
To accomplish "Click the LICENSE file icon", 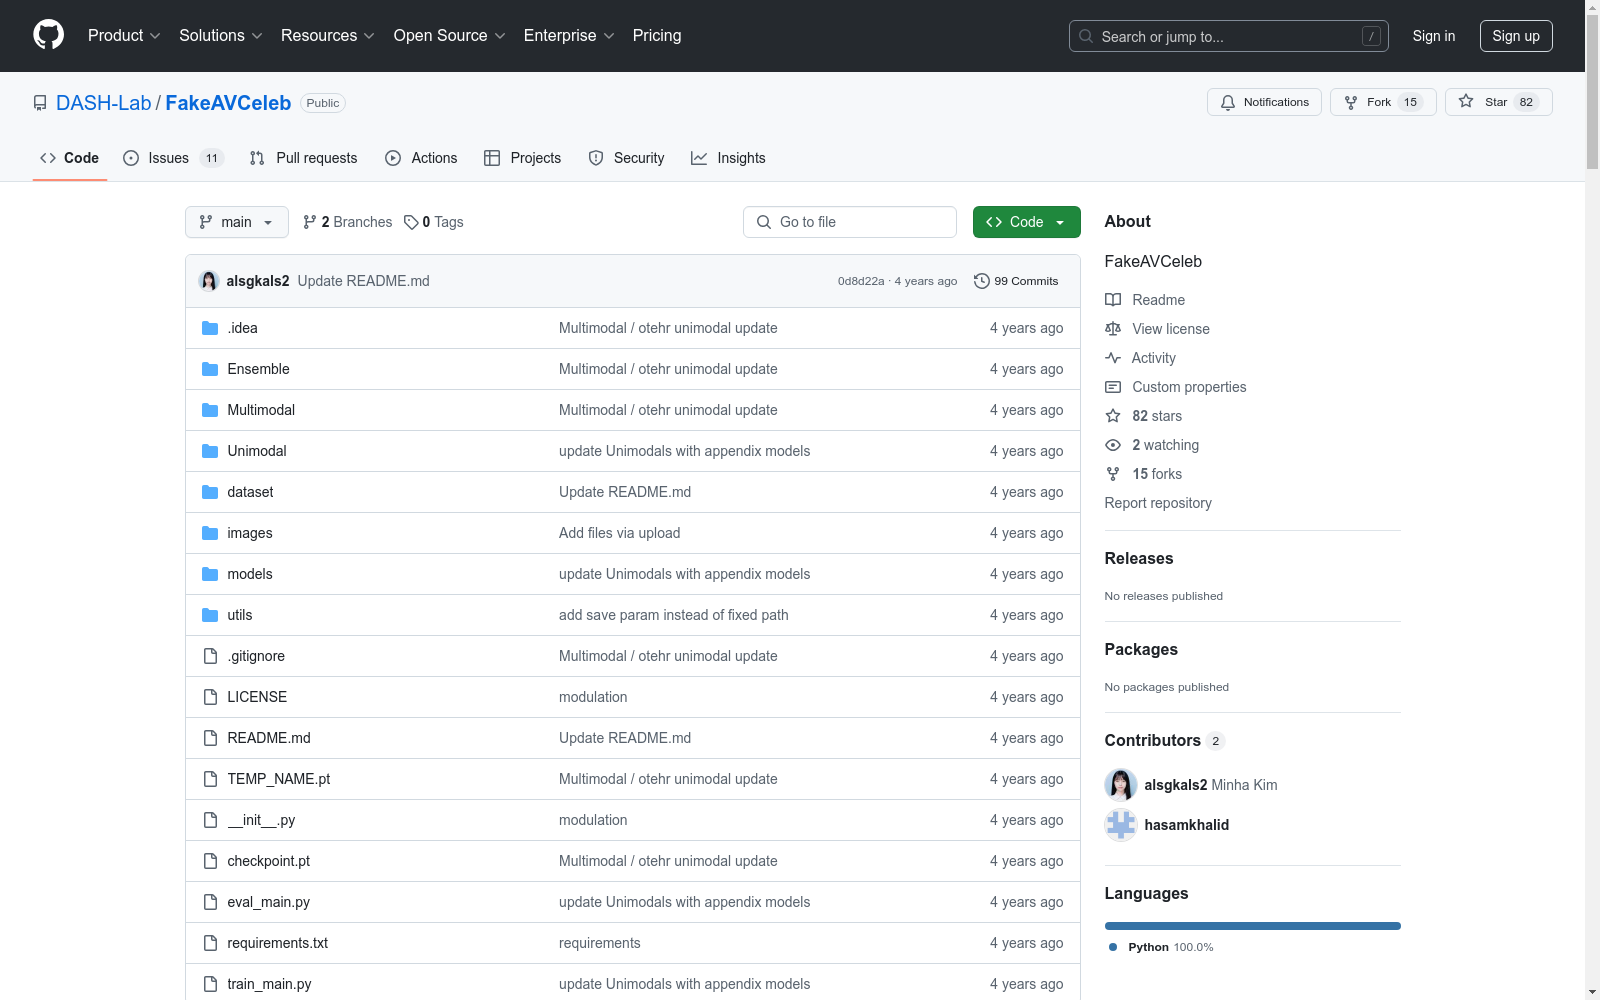I will click(x=210, y=697).
